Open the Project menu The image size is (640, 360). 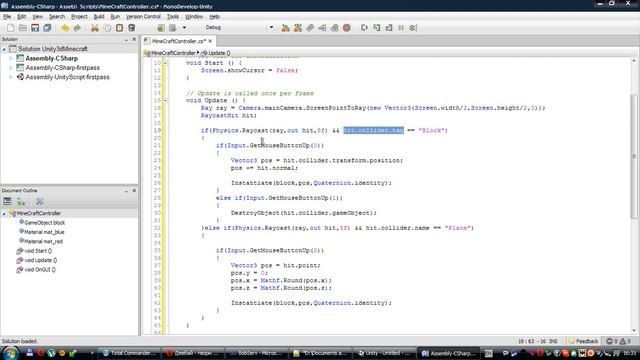[79, 17]
